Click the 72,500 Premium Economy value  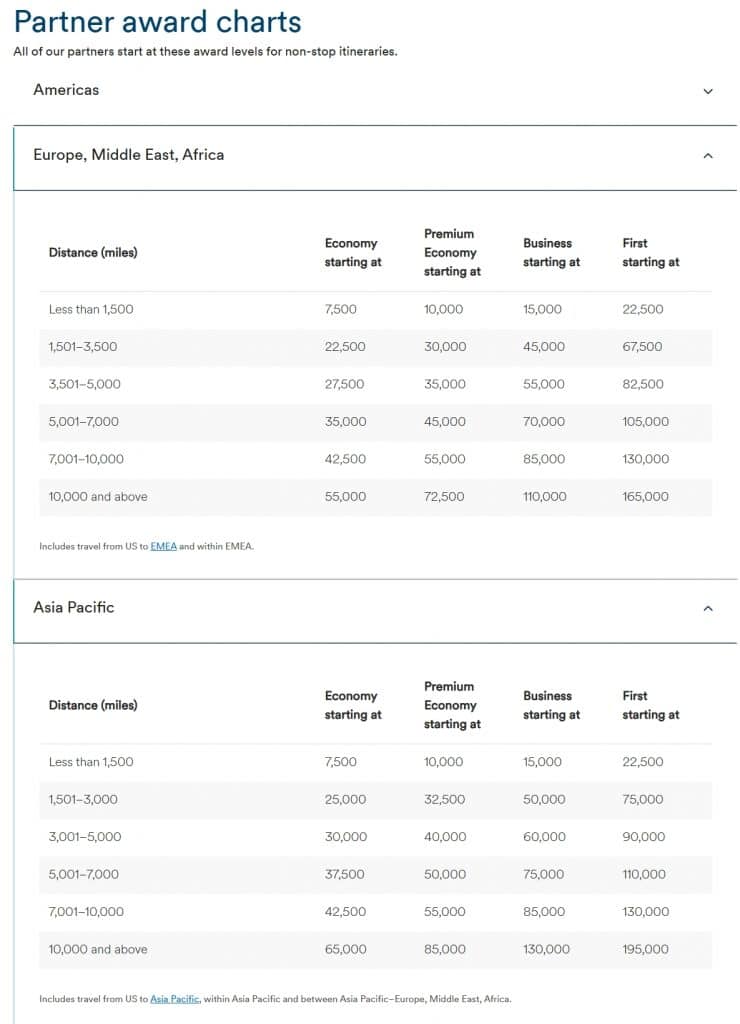(x=444, y=497)
